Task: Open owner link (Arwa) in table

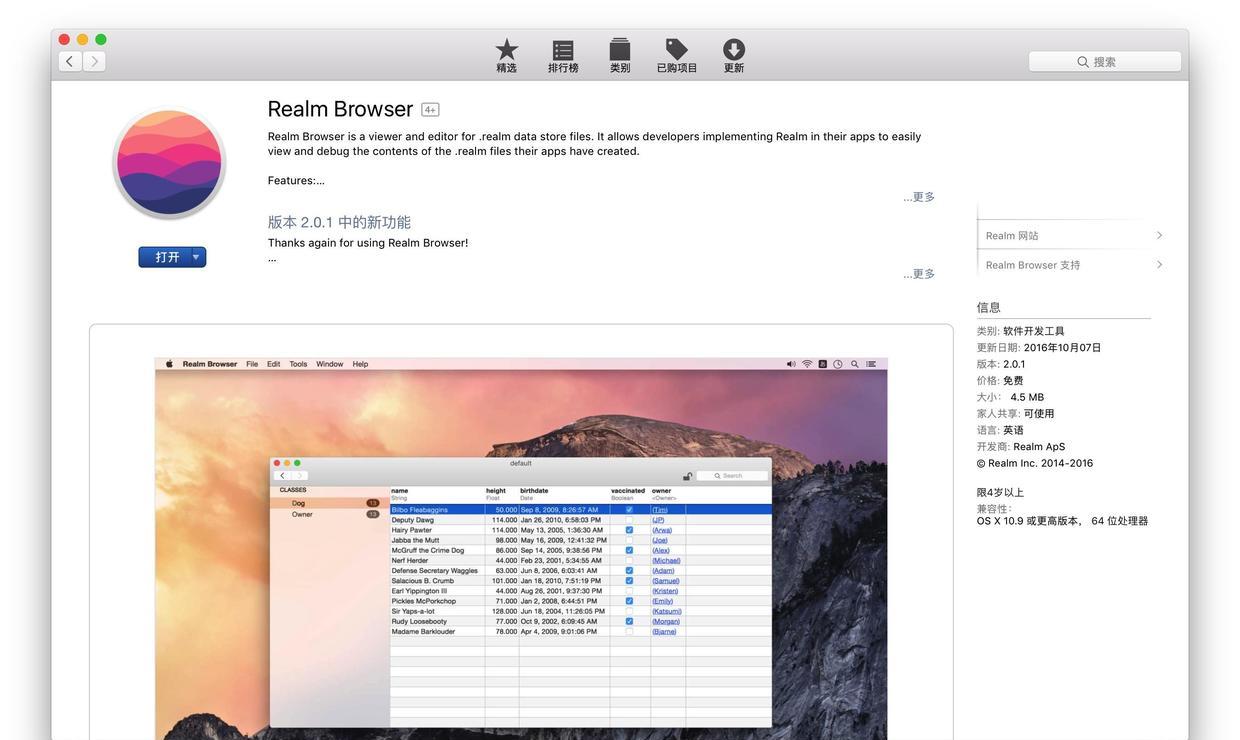Action: pos(662,530)
